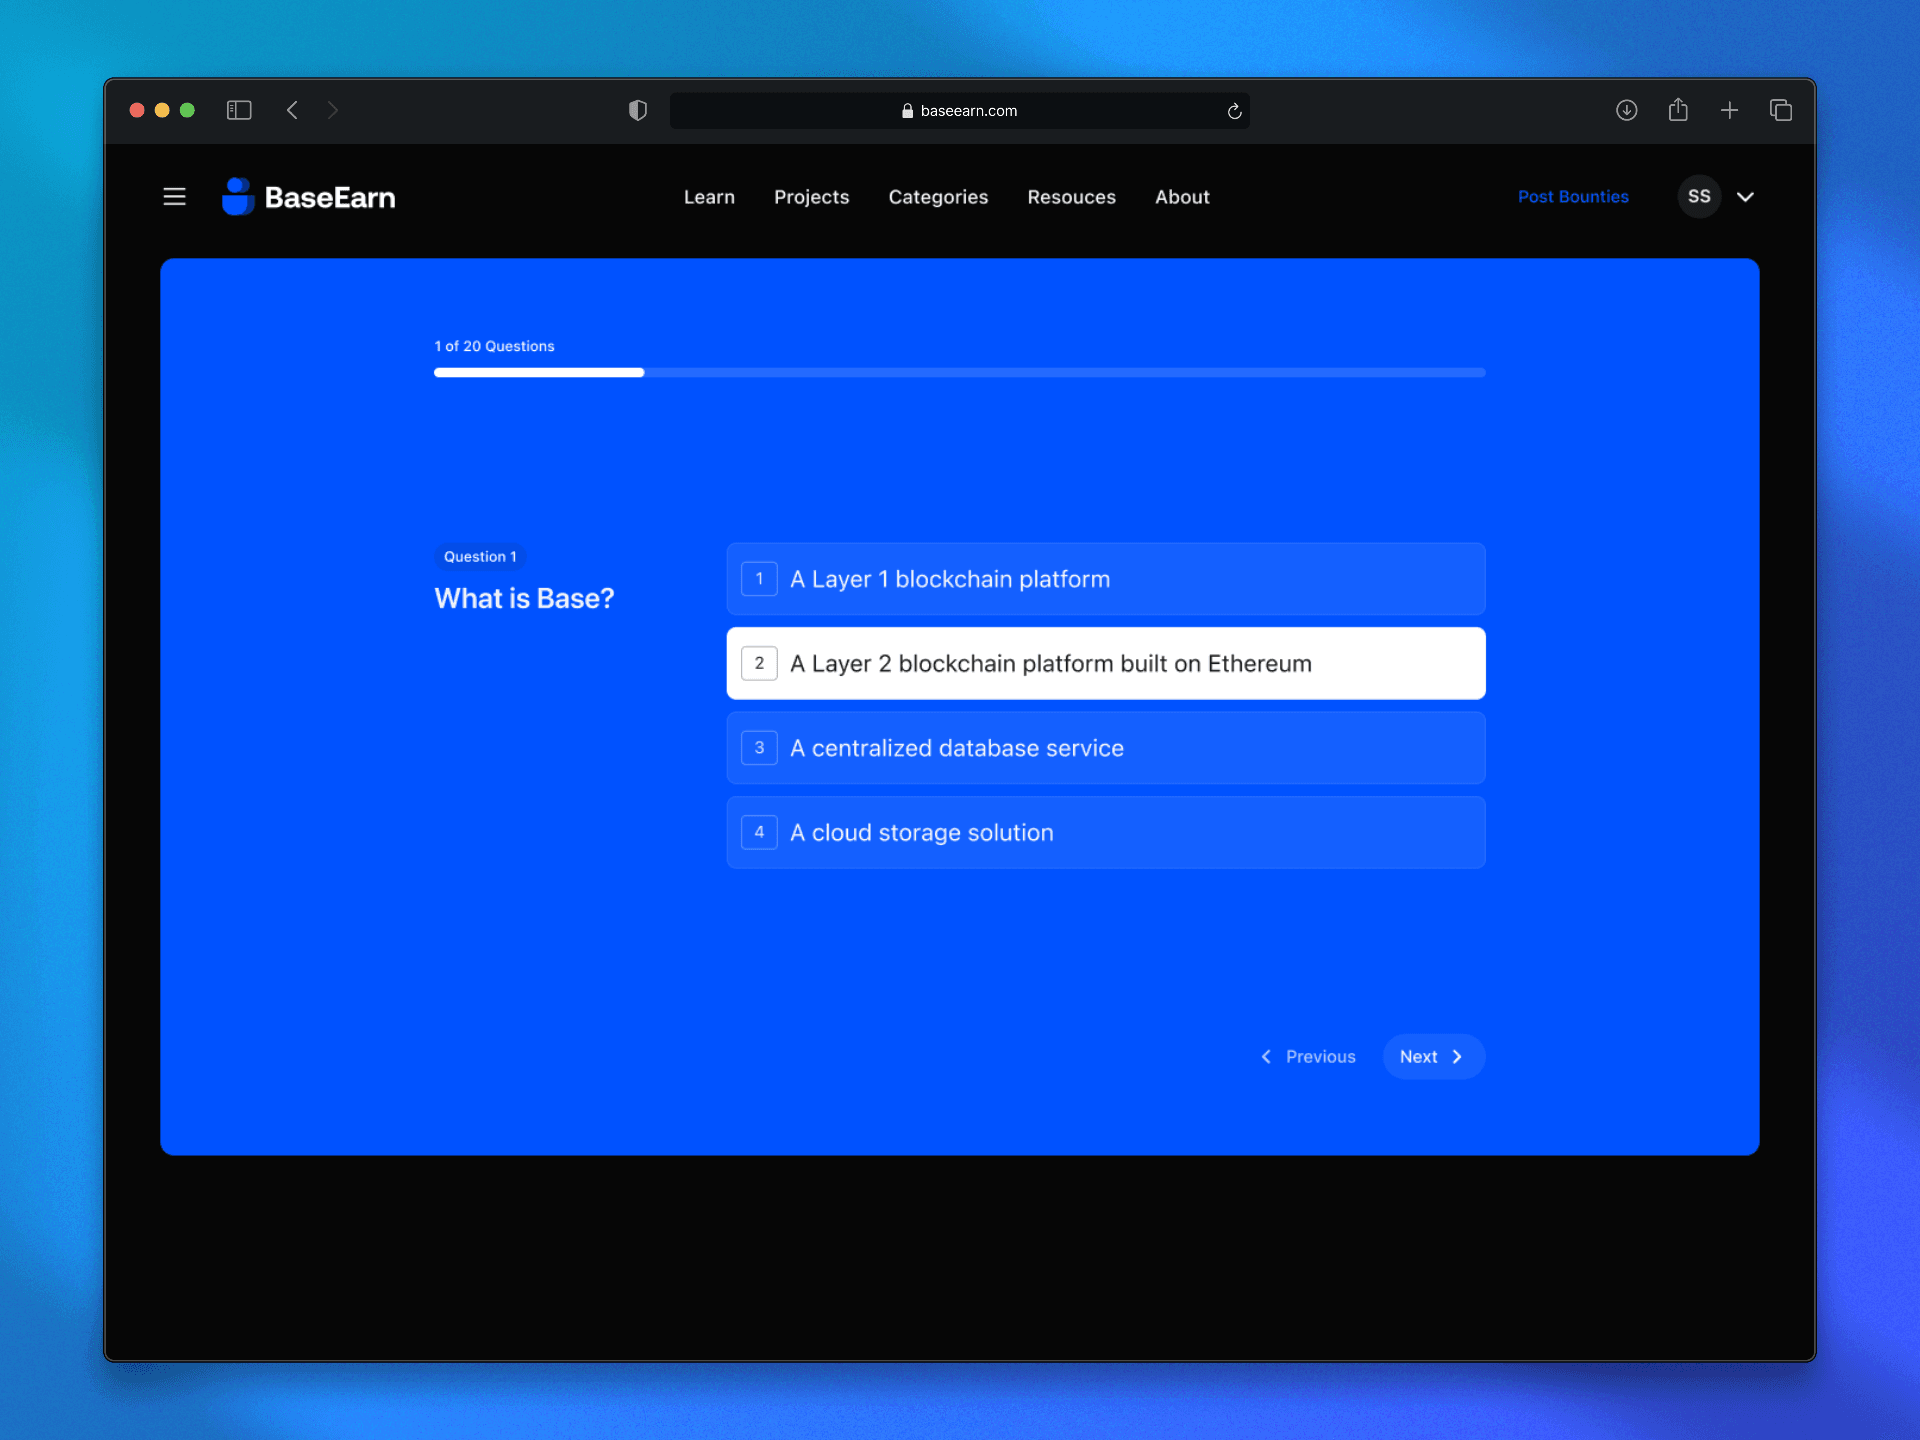The width and height of the screenshot is (1920, 1440).
Task: Go back with browser back arrow
Action: (x=292, y=110)
